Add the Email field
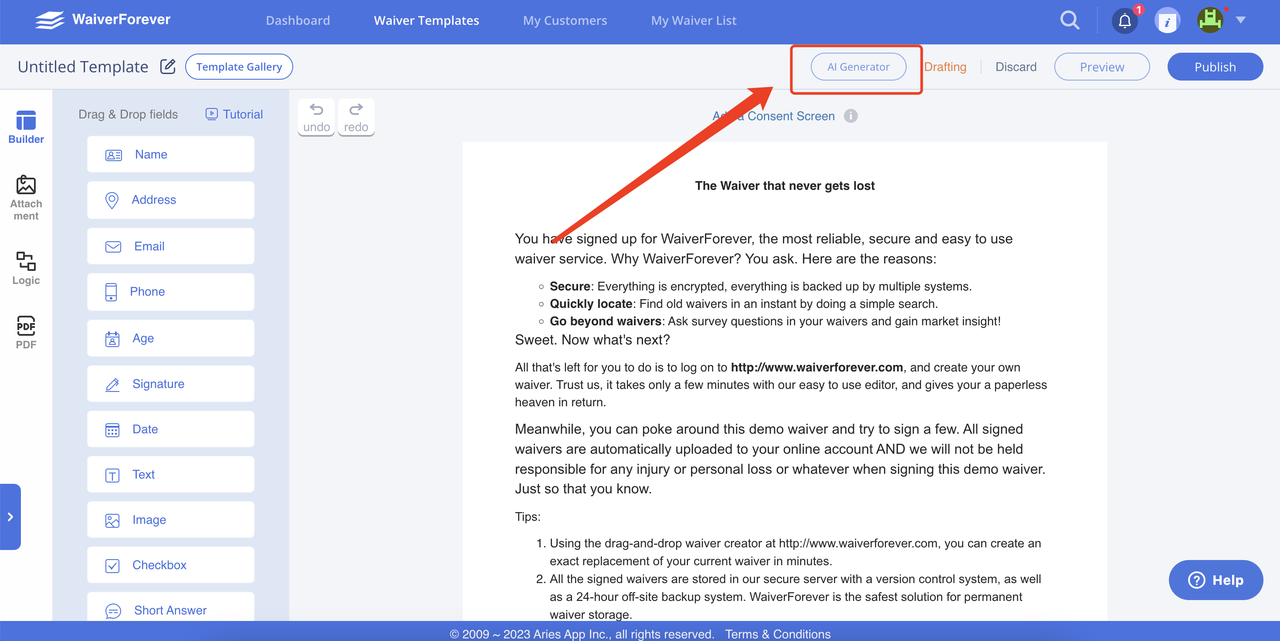The image size is (1280, 641). [x=170, y=246]
